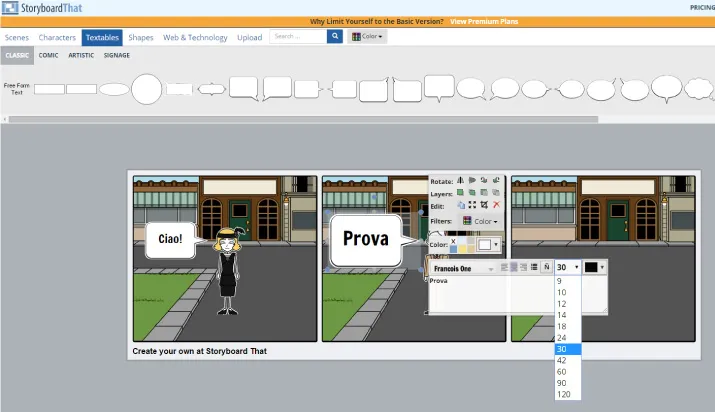Click the search magnifier button
The image size is (715, 412).
[334, 37]
